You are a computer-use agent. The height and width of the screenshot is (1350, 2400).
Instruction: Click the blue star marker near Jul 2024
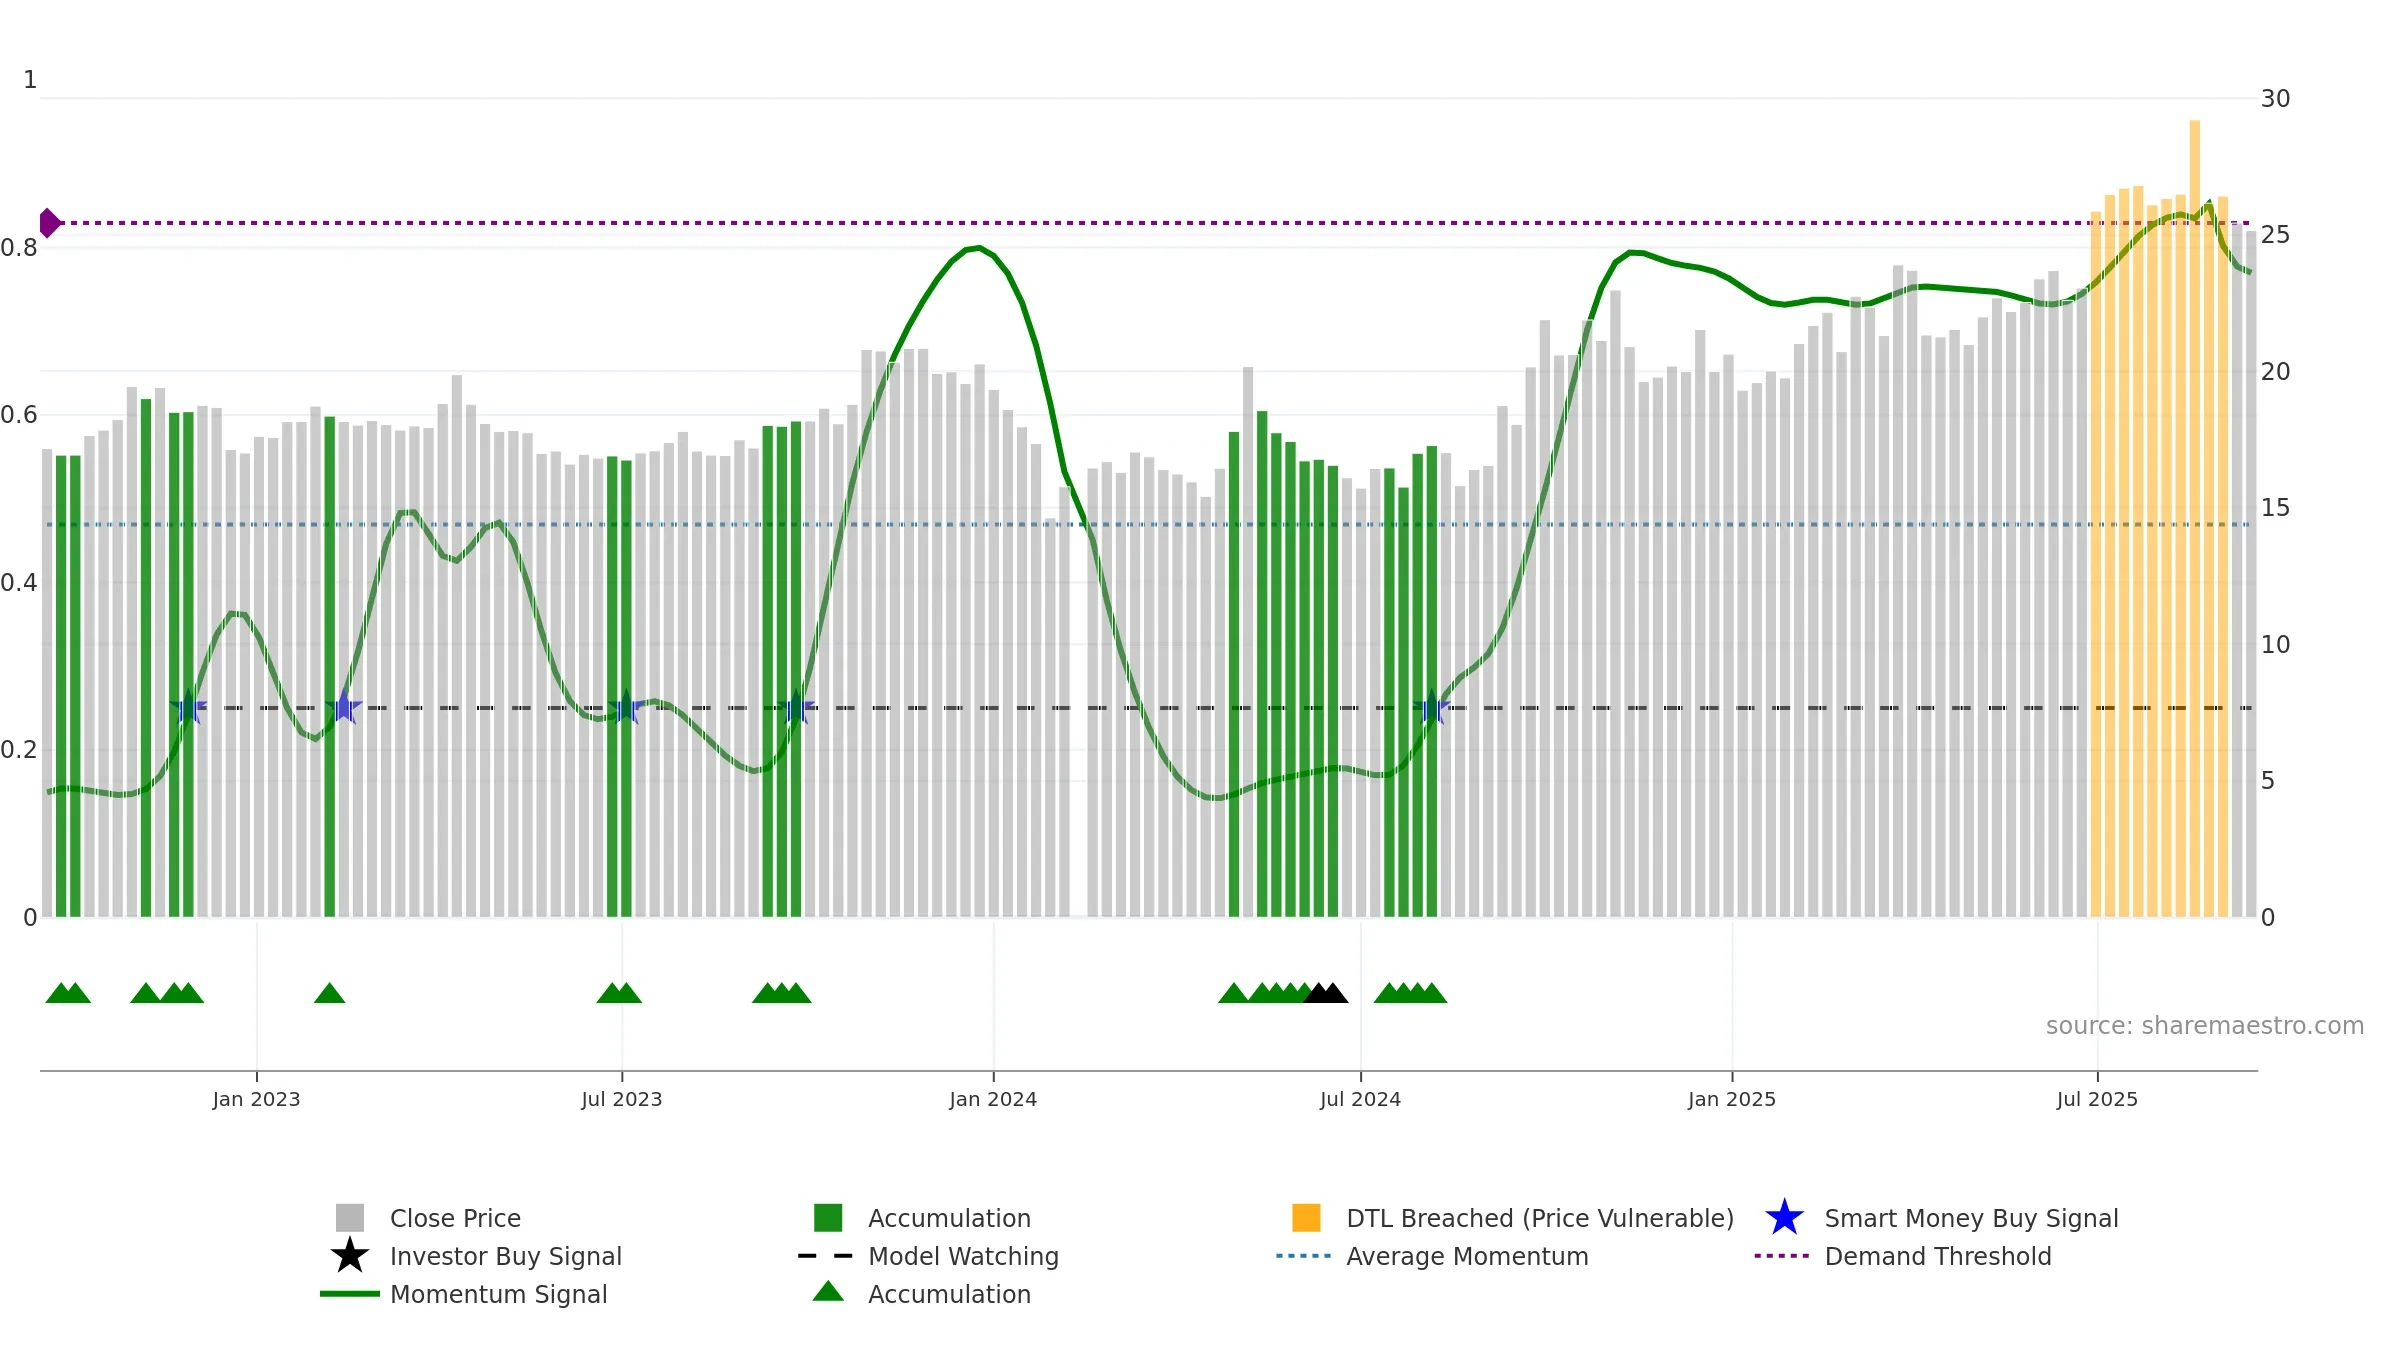1431,708
